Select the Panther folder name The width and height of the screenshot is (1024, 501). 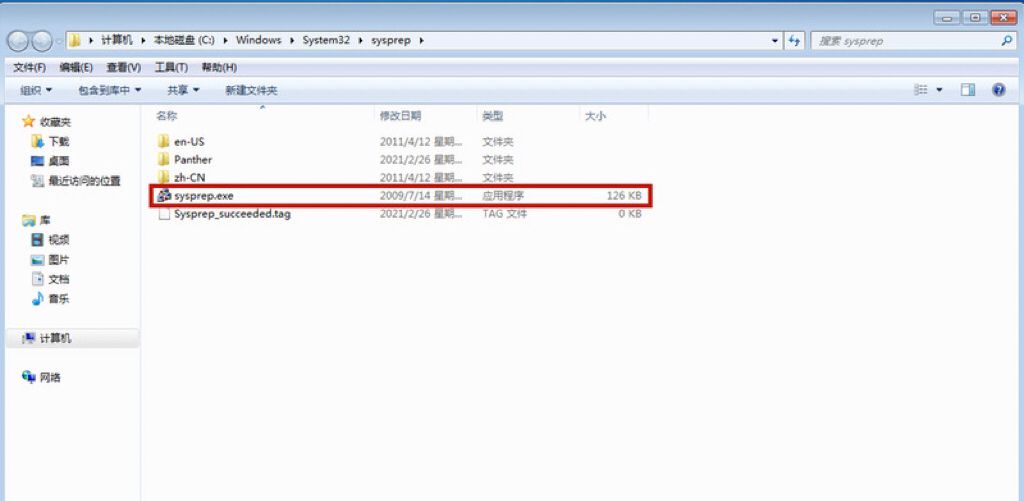coord(193,159)
